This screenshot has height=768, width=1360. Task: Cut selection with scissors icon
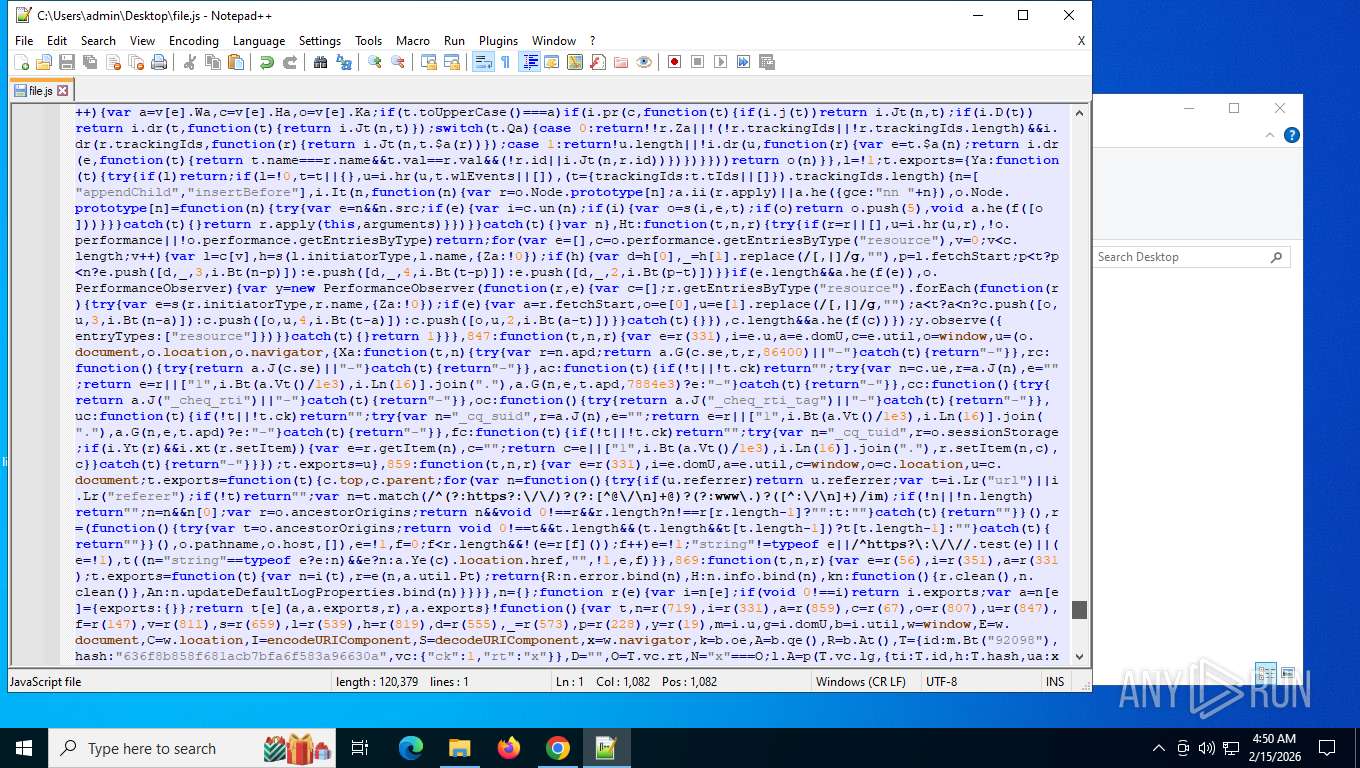pyautogui.click(x=189, y=62)
